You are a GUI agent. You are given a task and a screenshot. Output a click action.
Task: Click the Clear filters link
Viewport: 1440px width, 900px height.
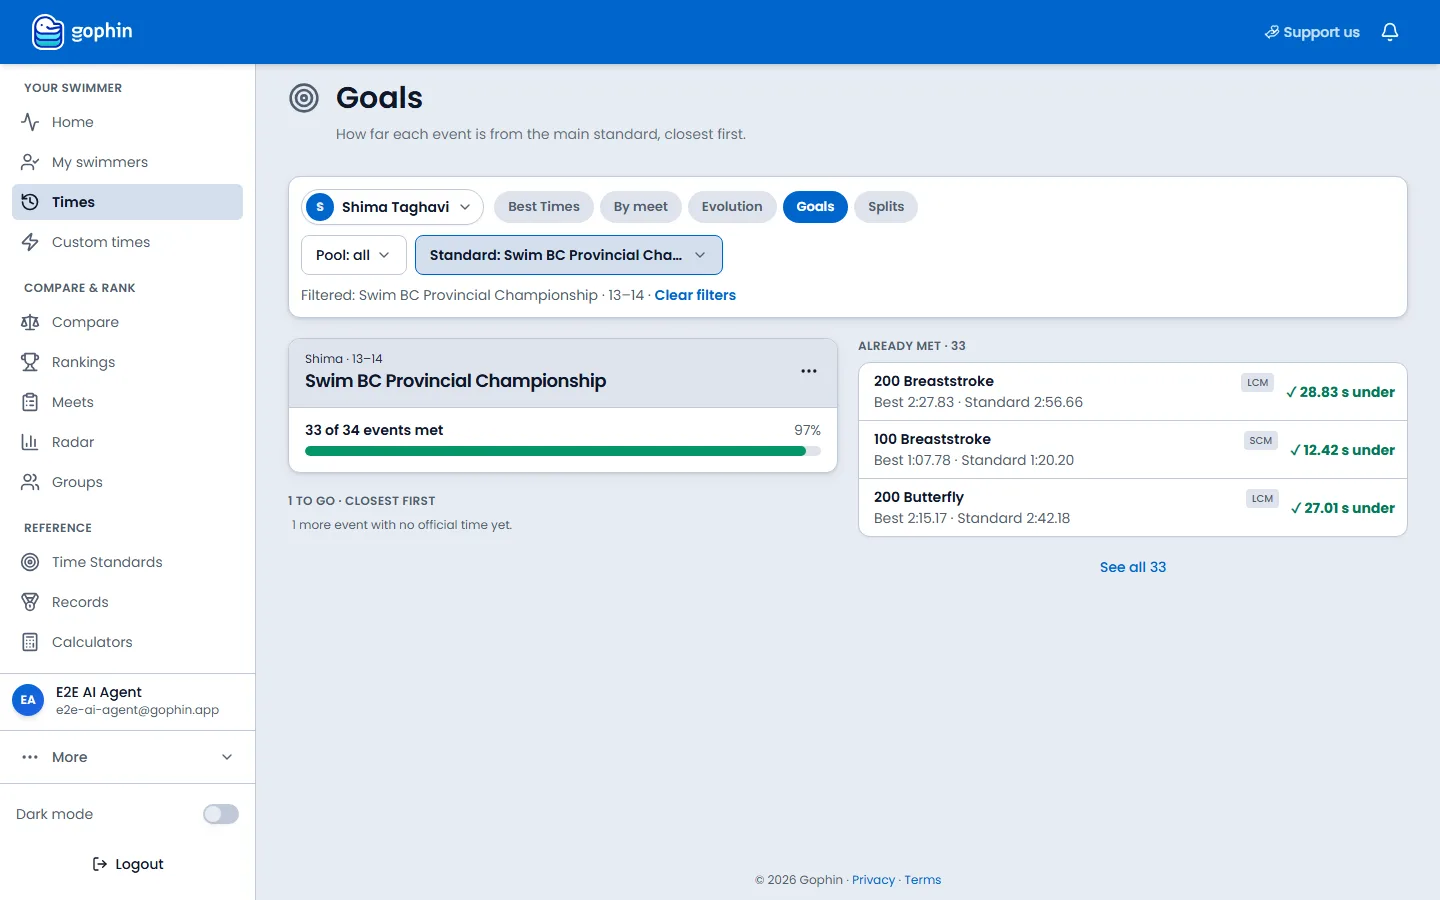(x=695, y=295)
